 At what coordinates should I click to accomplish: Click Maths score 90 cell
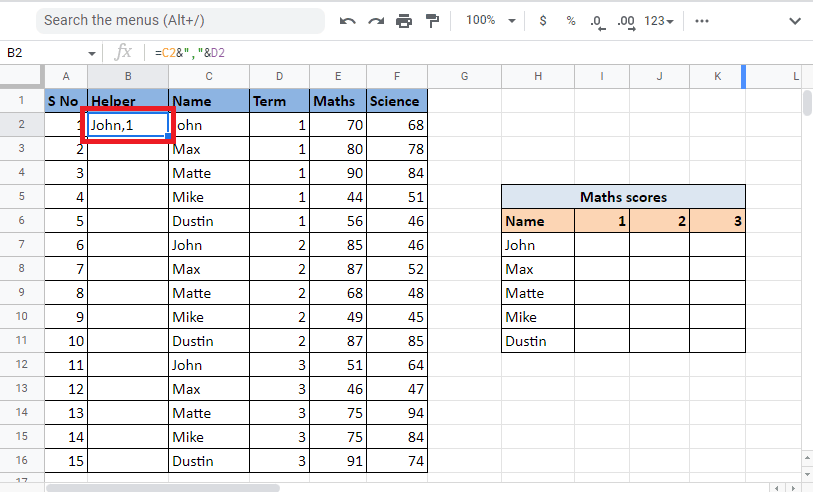[x=338, y=173]
